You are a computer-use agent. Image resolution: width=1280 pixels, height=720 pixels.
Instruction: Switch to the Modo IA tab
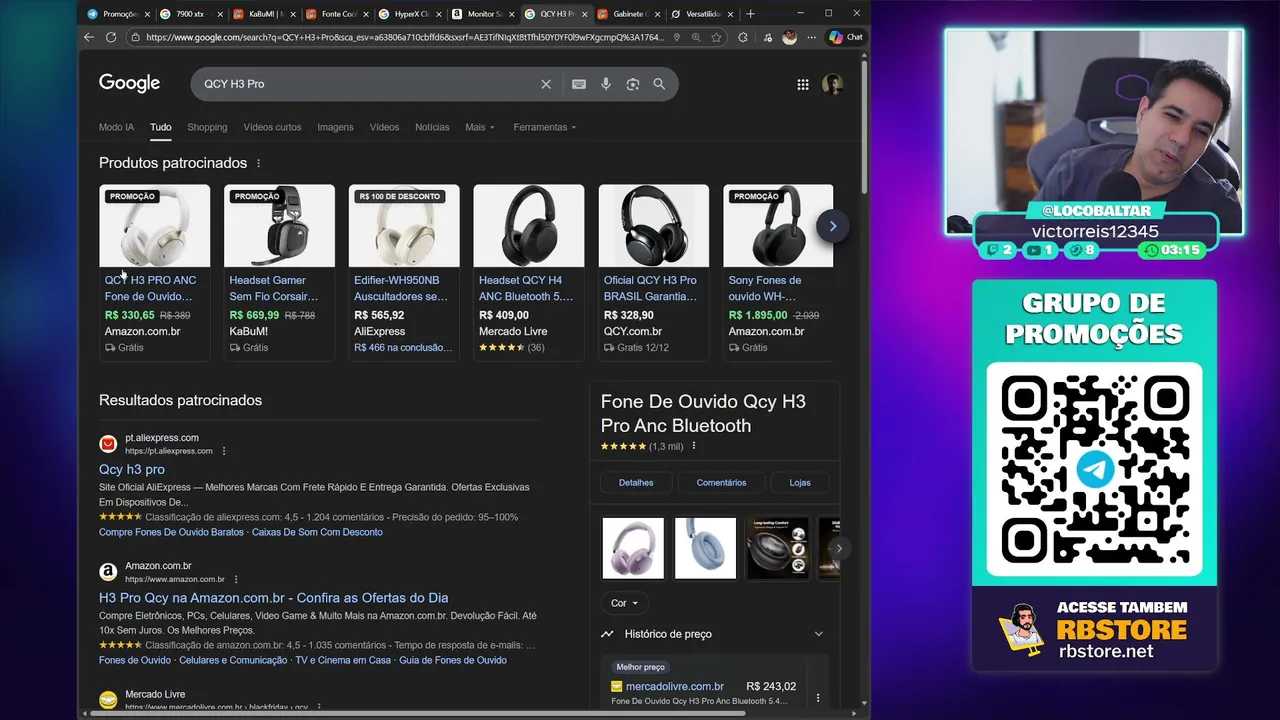tap(116, 127)
